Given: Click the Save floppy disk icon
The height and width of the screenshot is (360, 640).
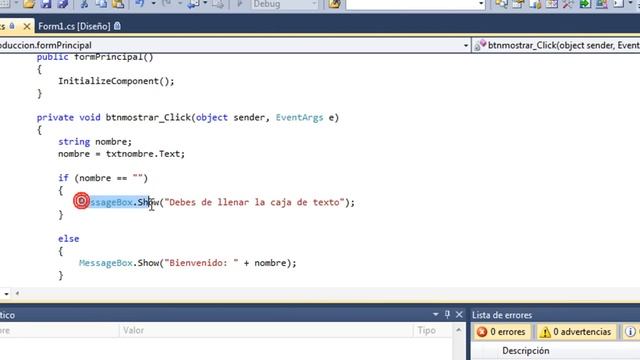Looking at the screenshot, I should click(46, 4).
